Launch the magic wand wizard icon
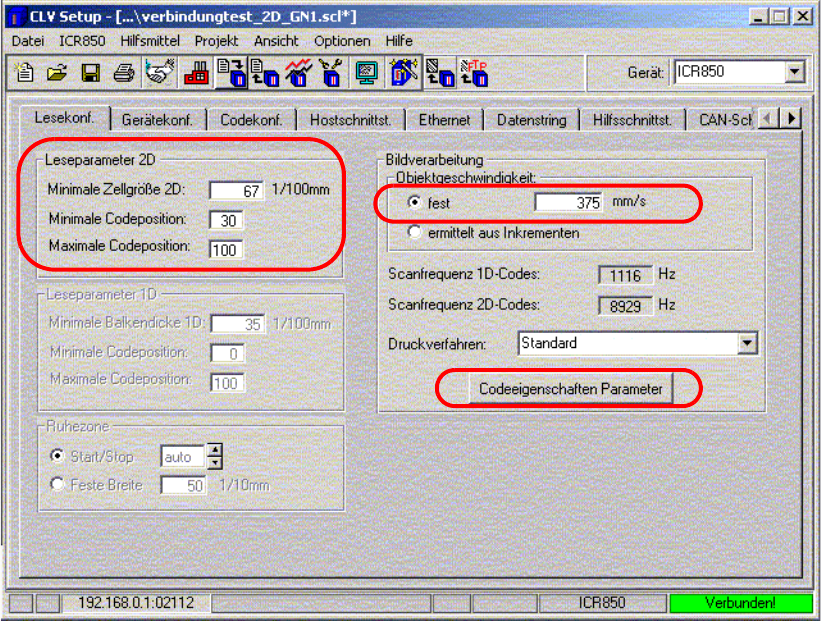821x621 pixels. point(404,72)
